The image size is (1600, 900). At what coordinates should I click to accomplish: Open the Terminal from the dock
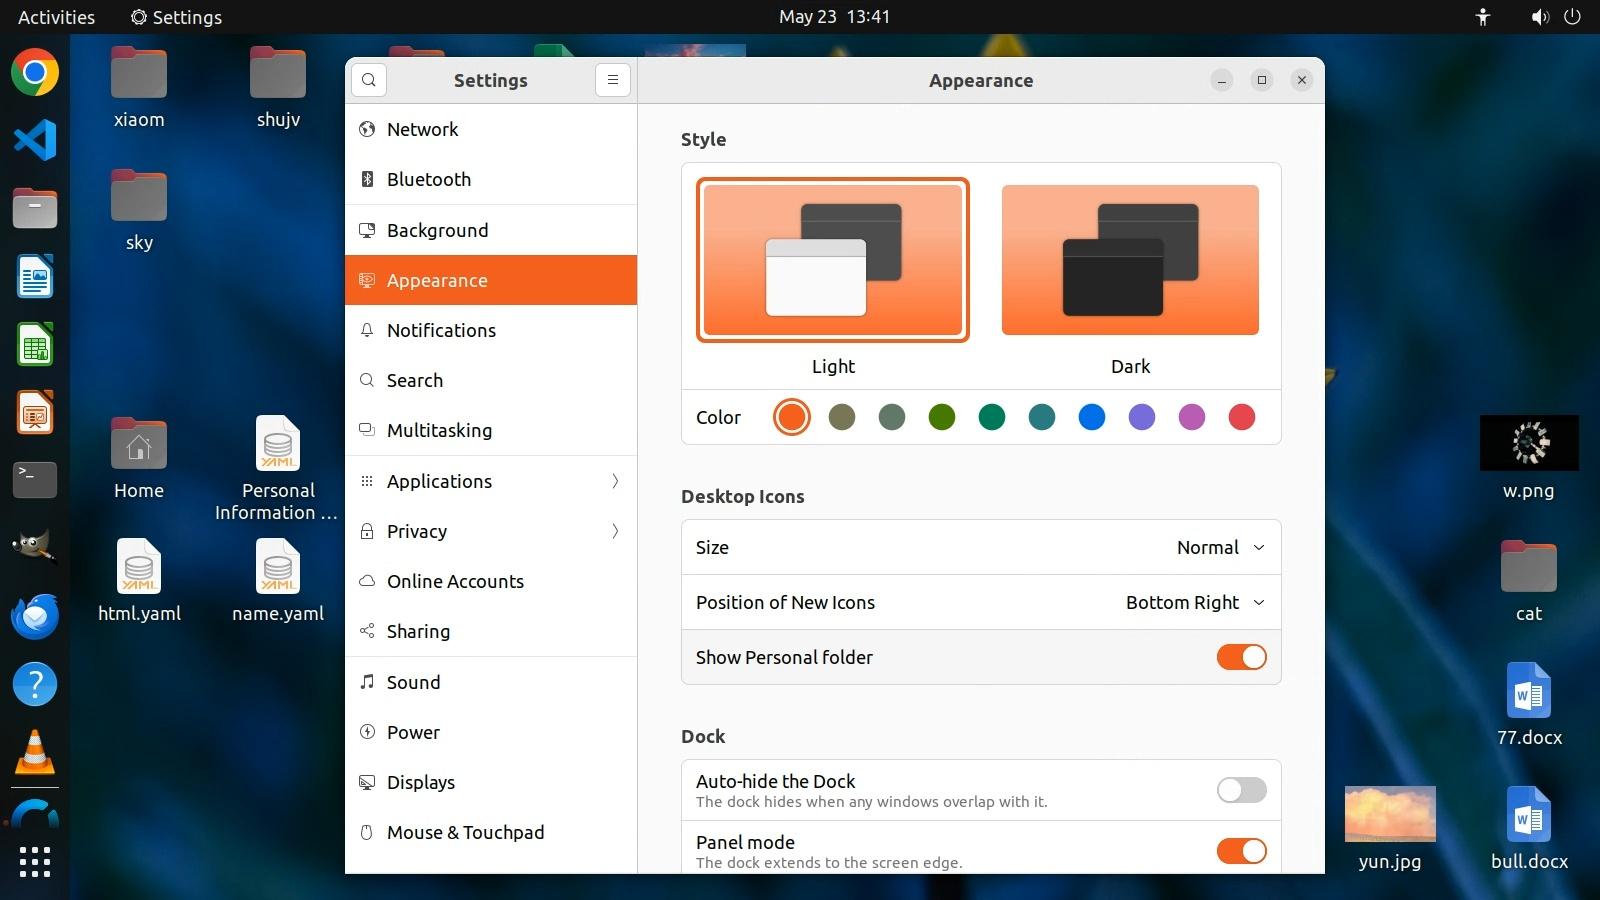[35, 480]
